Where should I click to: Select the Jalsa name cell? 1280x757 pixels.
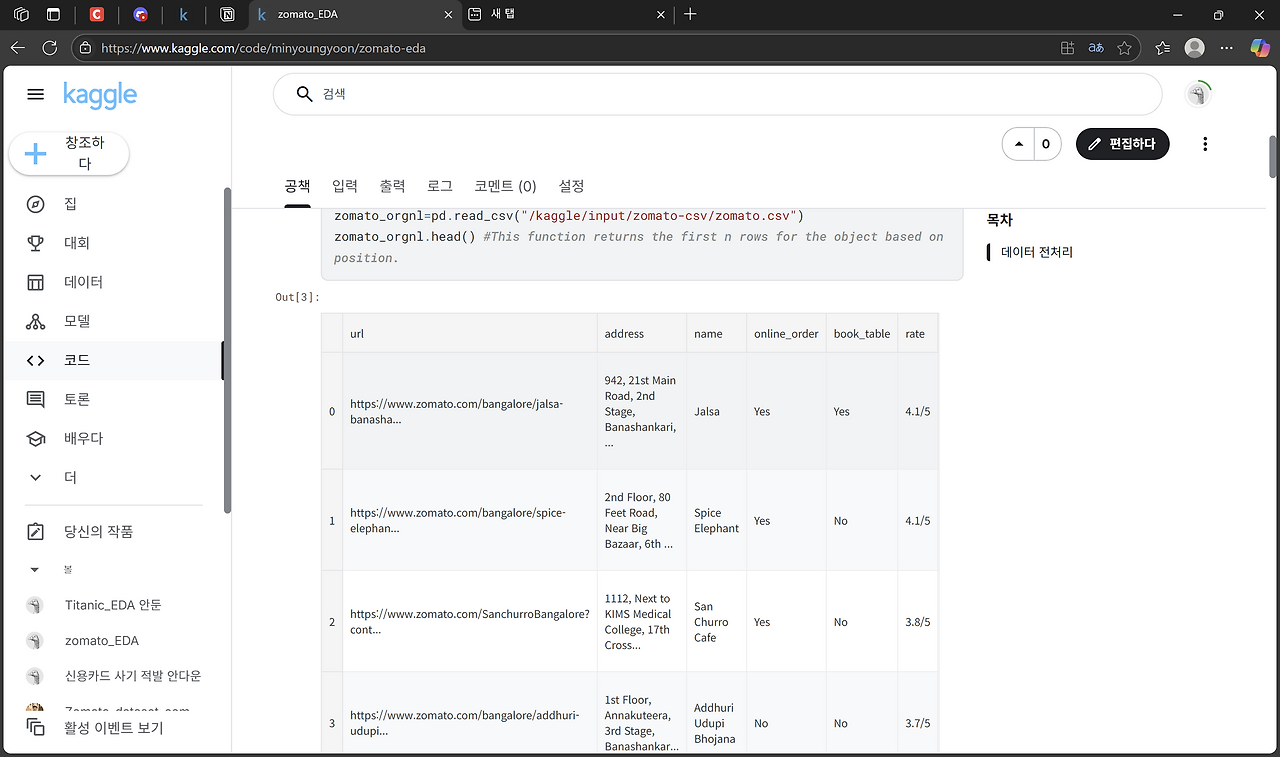(716, 411)
